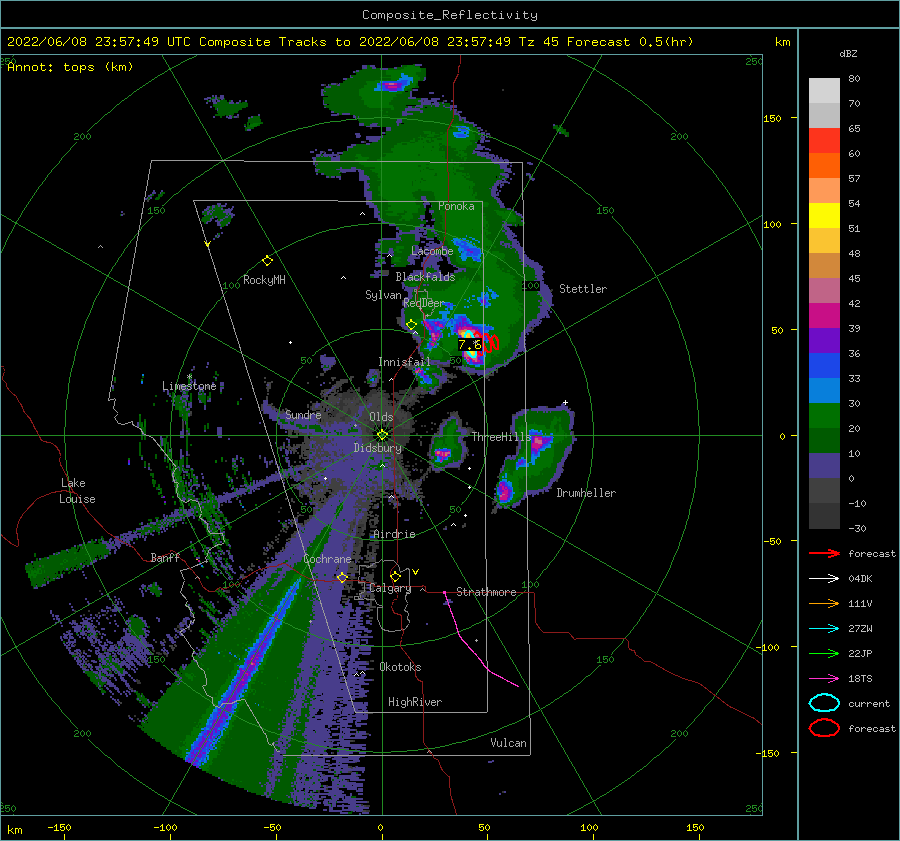Image resolution: width=900 pixels, height=841 pixels.
Task: Click the dBZ scale heading
Action: (848, 54)
